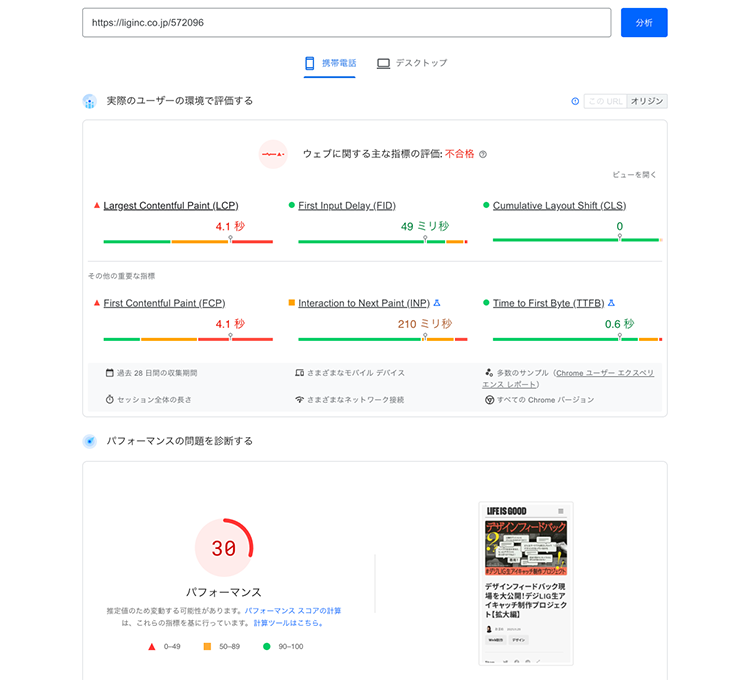Open Interaction to Next Paint (INP) link
The width and height of the screenshot is (750, 680).
[364, 303]
